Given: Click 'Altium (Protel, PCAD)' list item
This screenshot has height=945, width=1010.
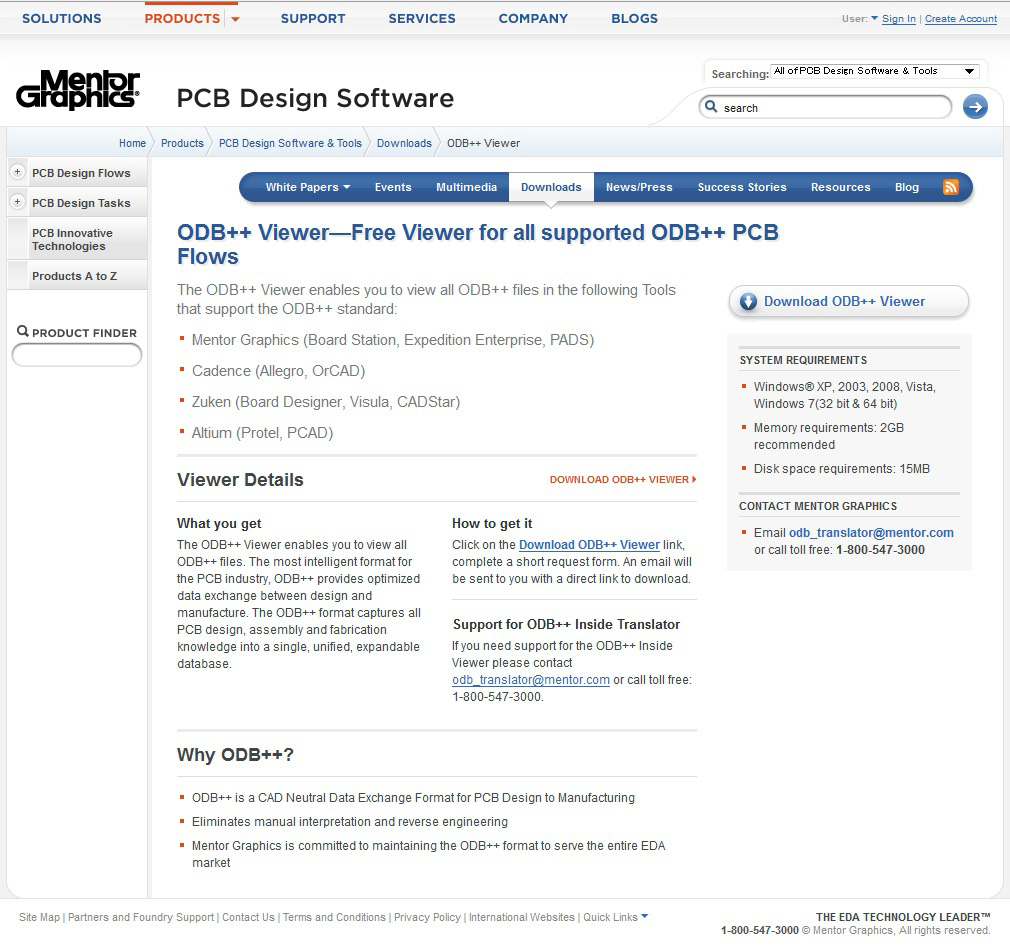Looking at the screenshot, I should 262,433.
